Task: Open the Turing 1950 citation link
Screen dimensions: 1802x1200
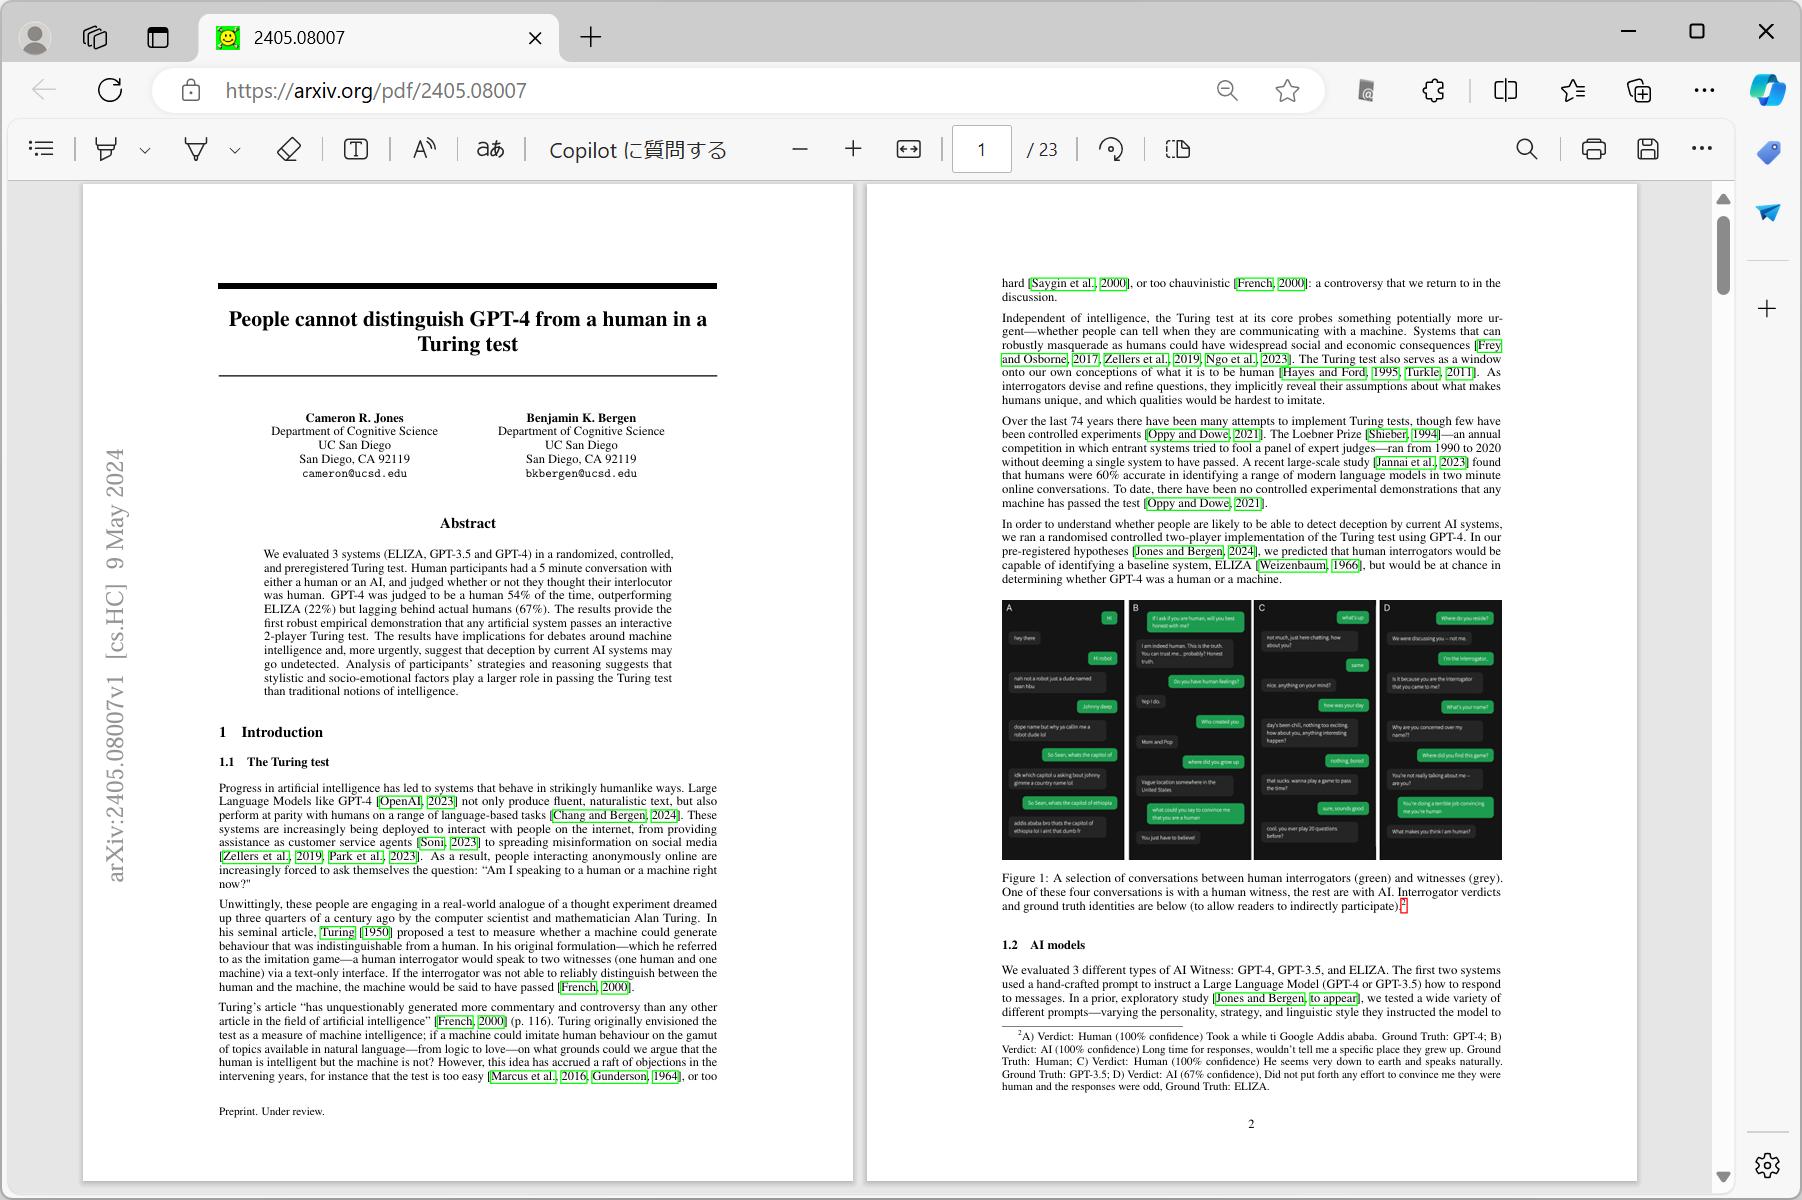Action: click(x=356, y=932)
